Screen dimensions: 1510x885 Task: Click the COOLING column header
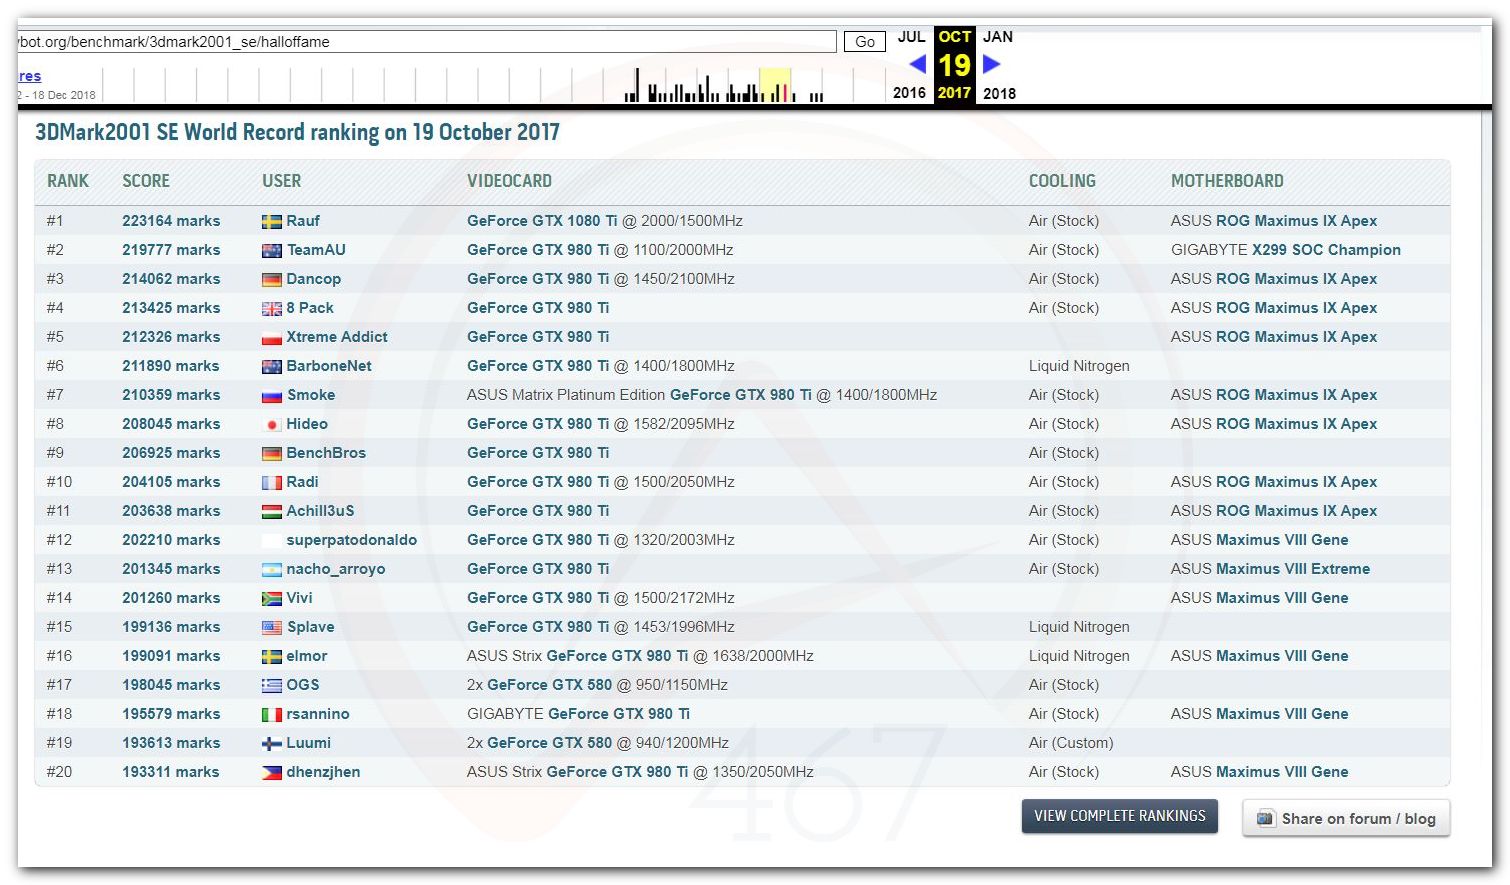[x=1062, y=181]
